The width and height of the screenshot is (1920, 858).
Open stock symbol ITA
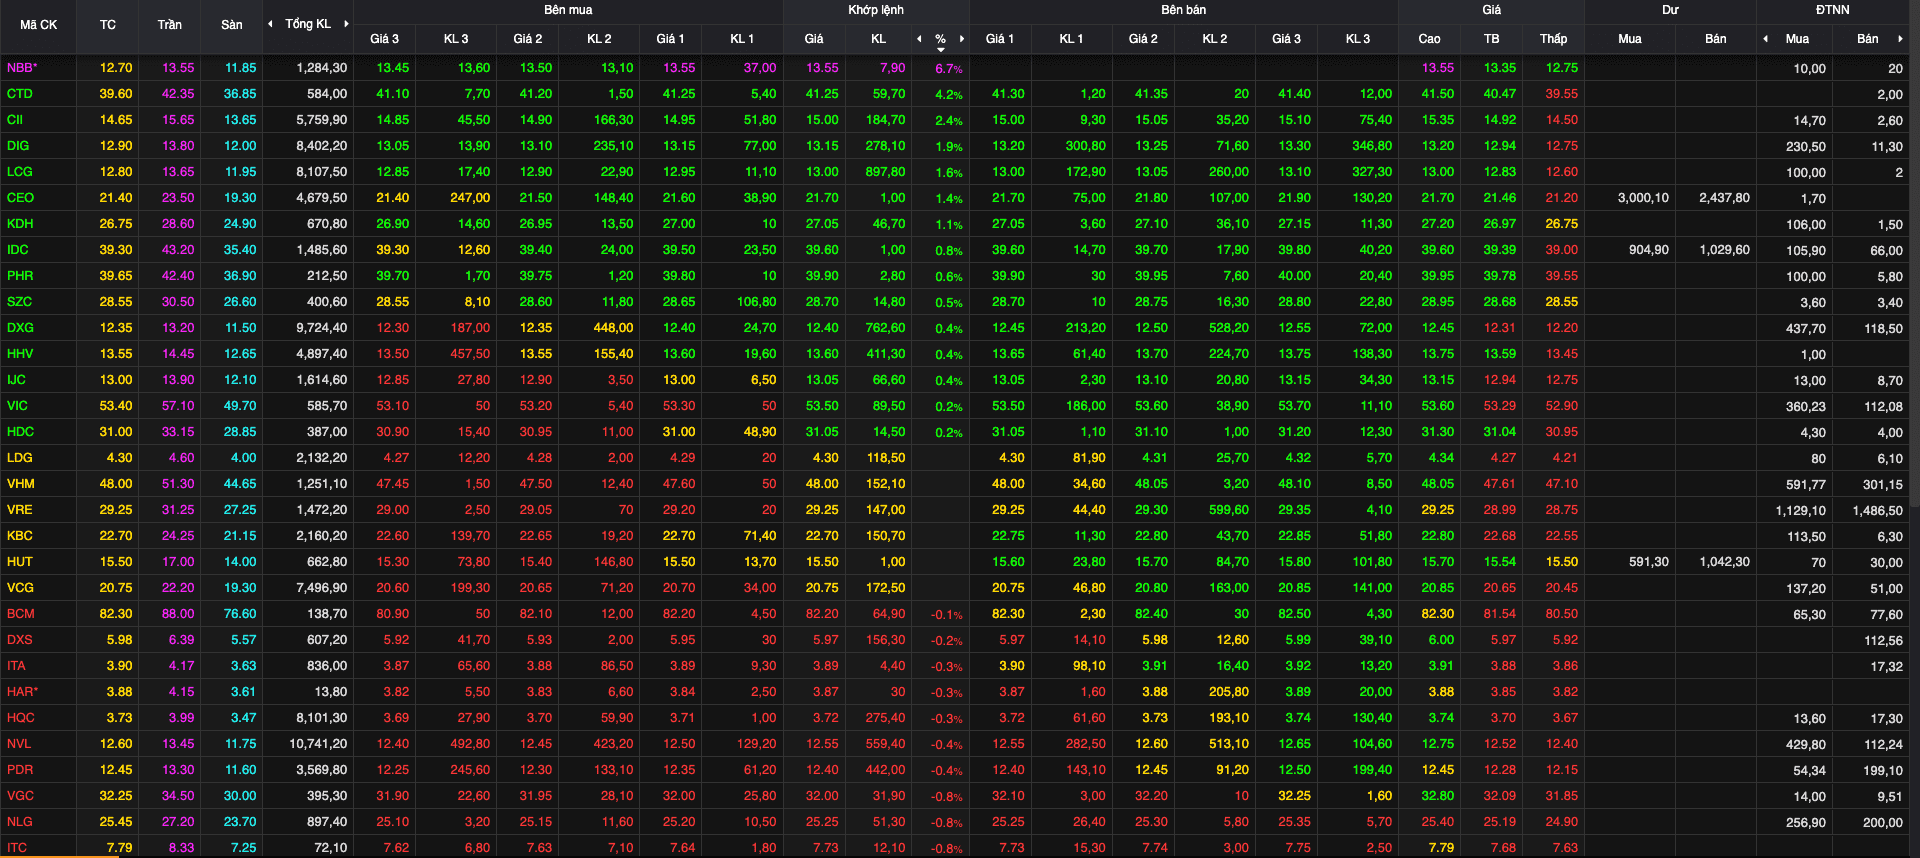[x=16, y=666]
